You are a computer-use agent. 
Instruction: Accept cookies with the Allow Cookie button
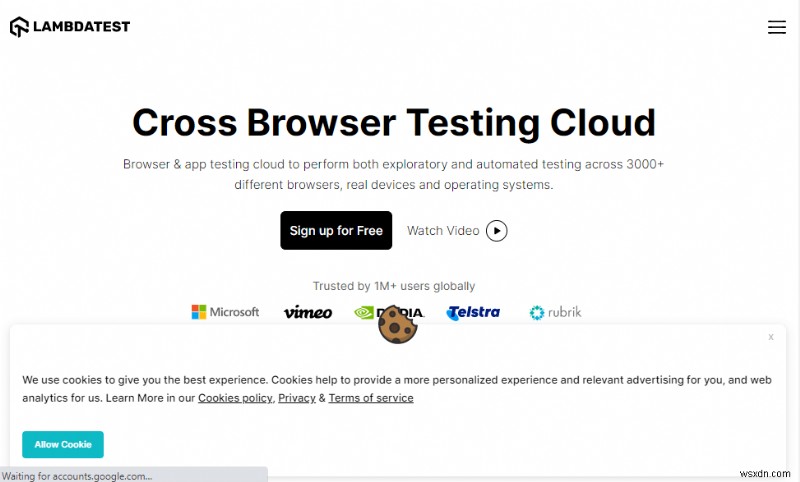pyautogui.click(x=63, y=444)
